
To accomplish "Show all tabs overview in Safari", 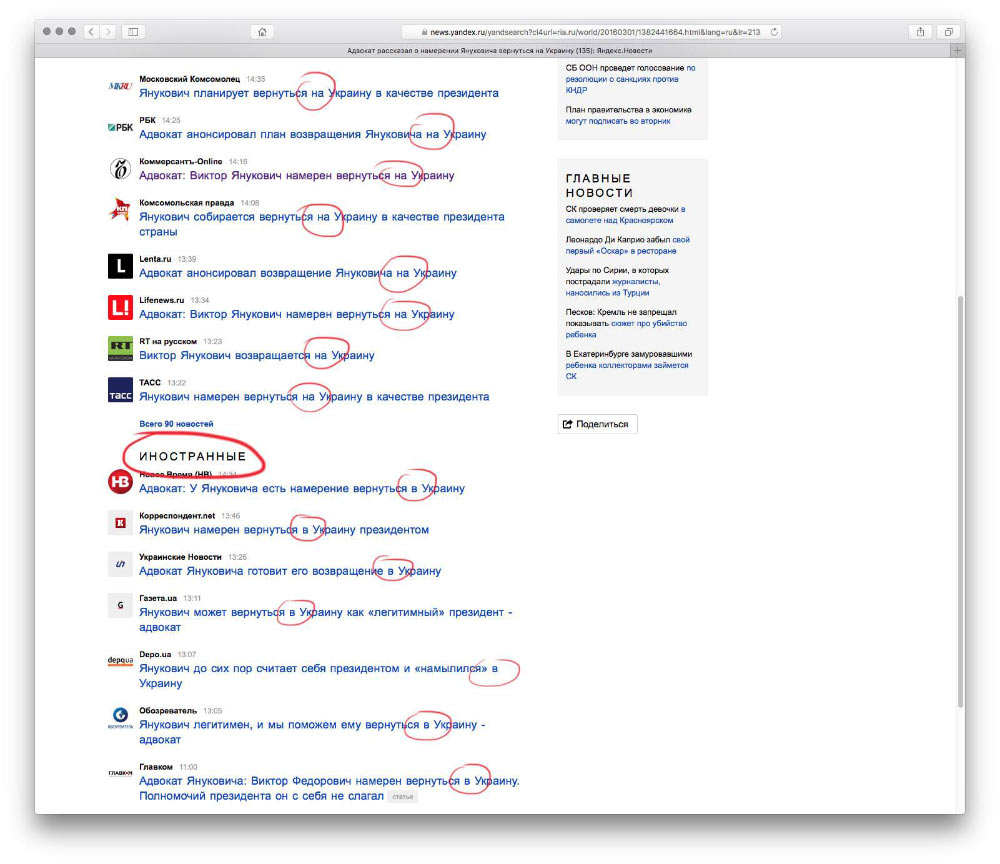I will pos(948,32).
